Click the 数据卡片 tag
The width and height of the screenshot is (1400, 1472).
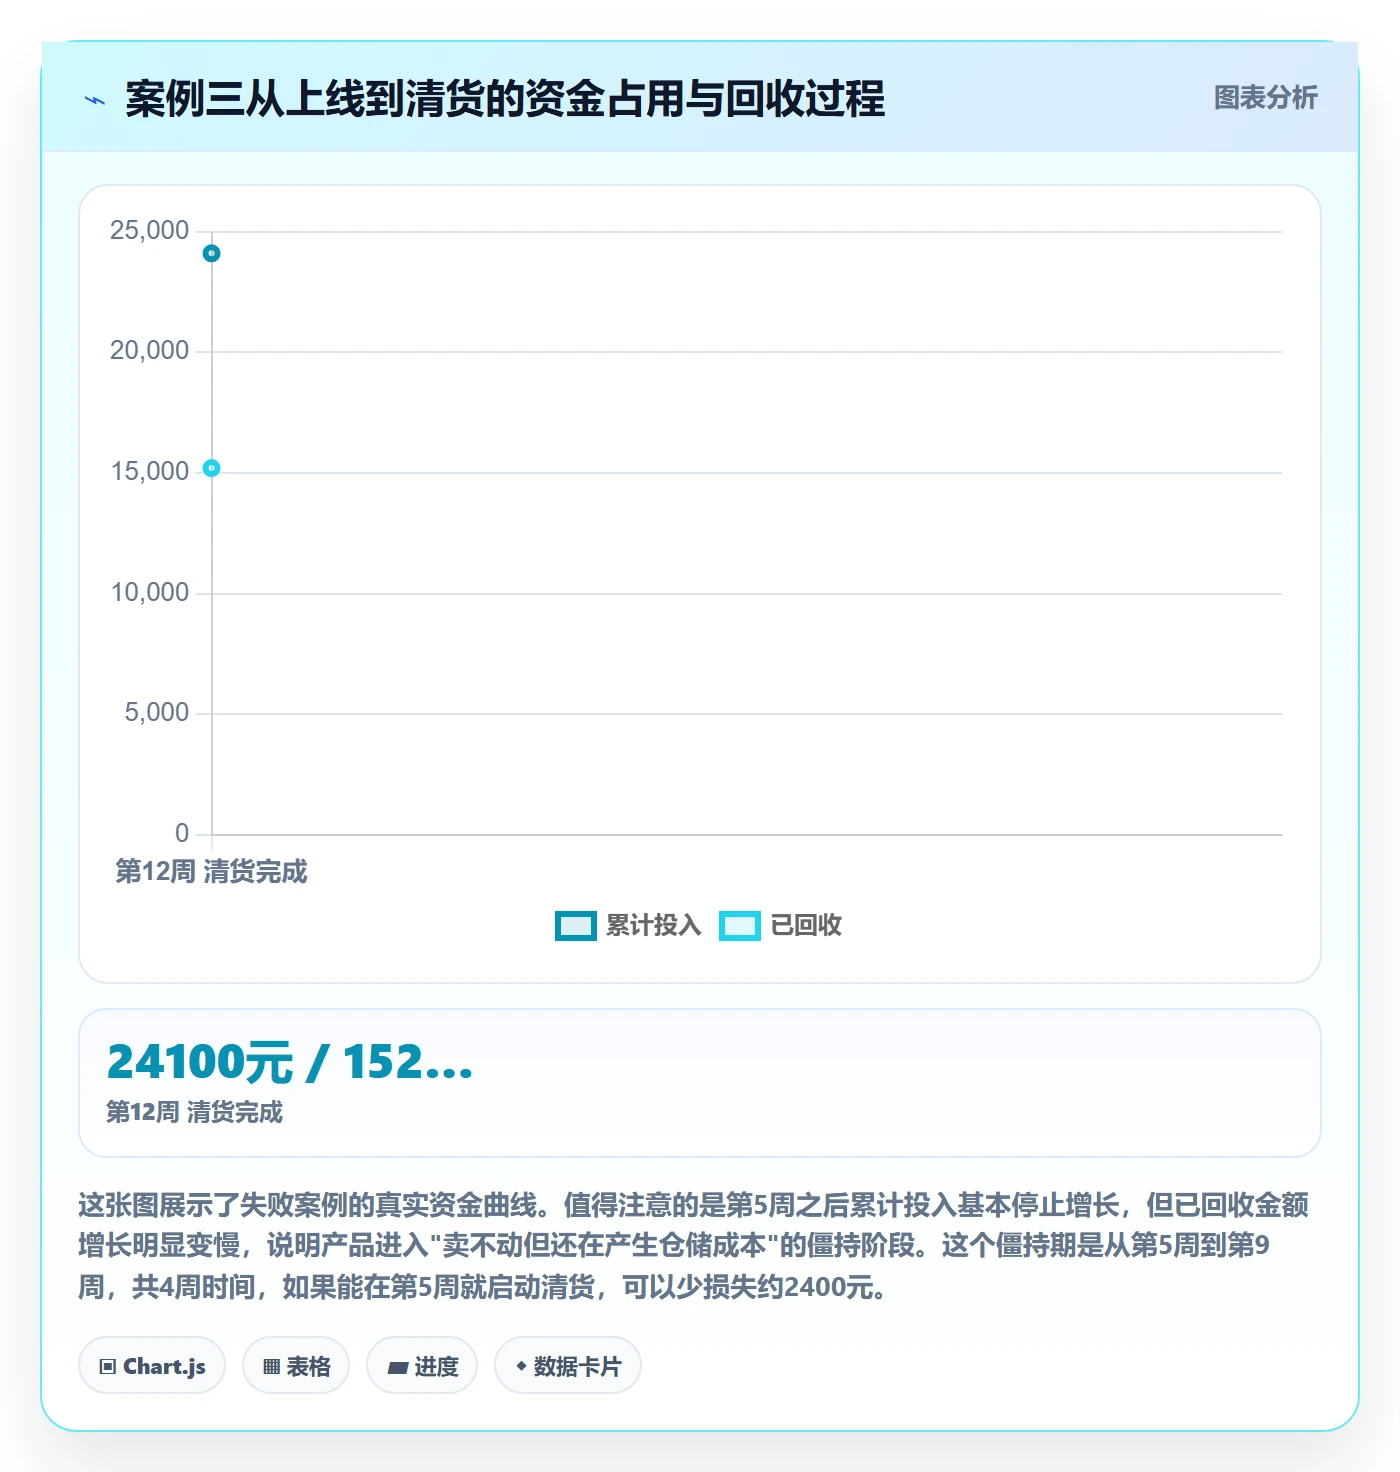(x=568, y=1366)
